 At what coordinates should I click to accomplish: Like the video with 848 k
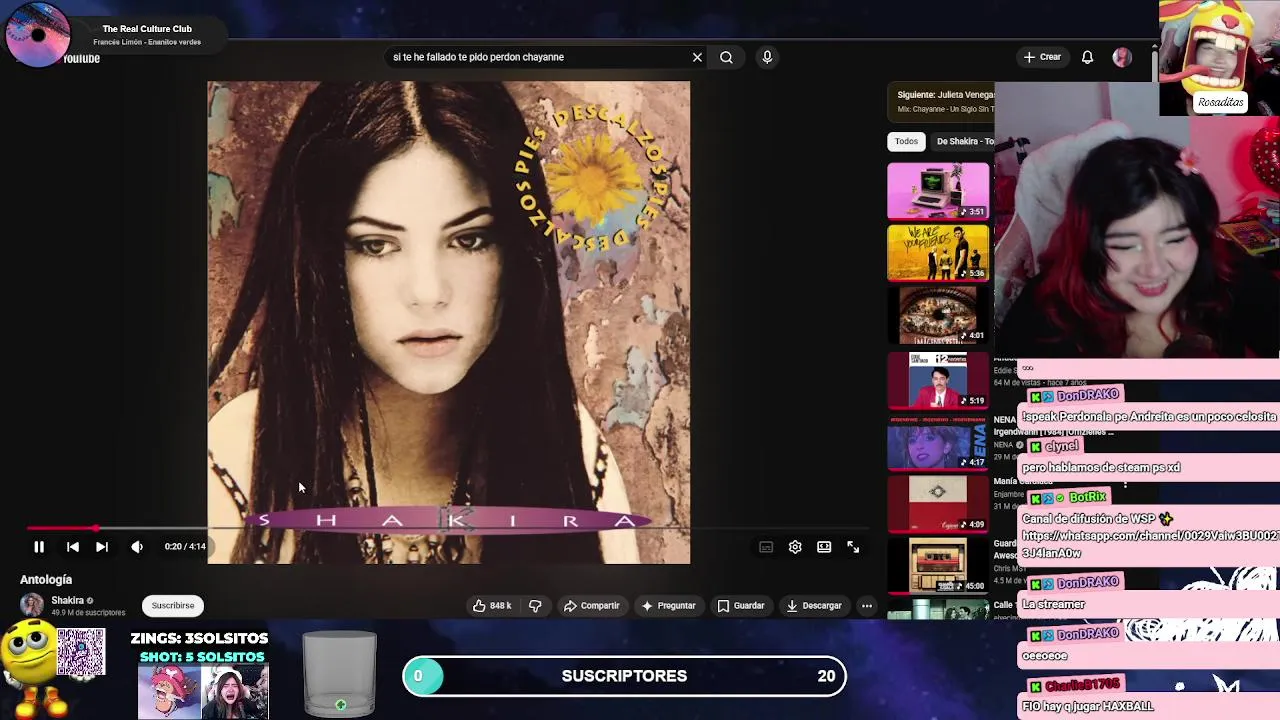click(x=492, y=605)
